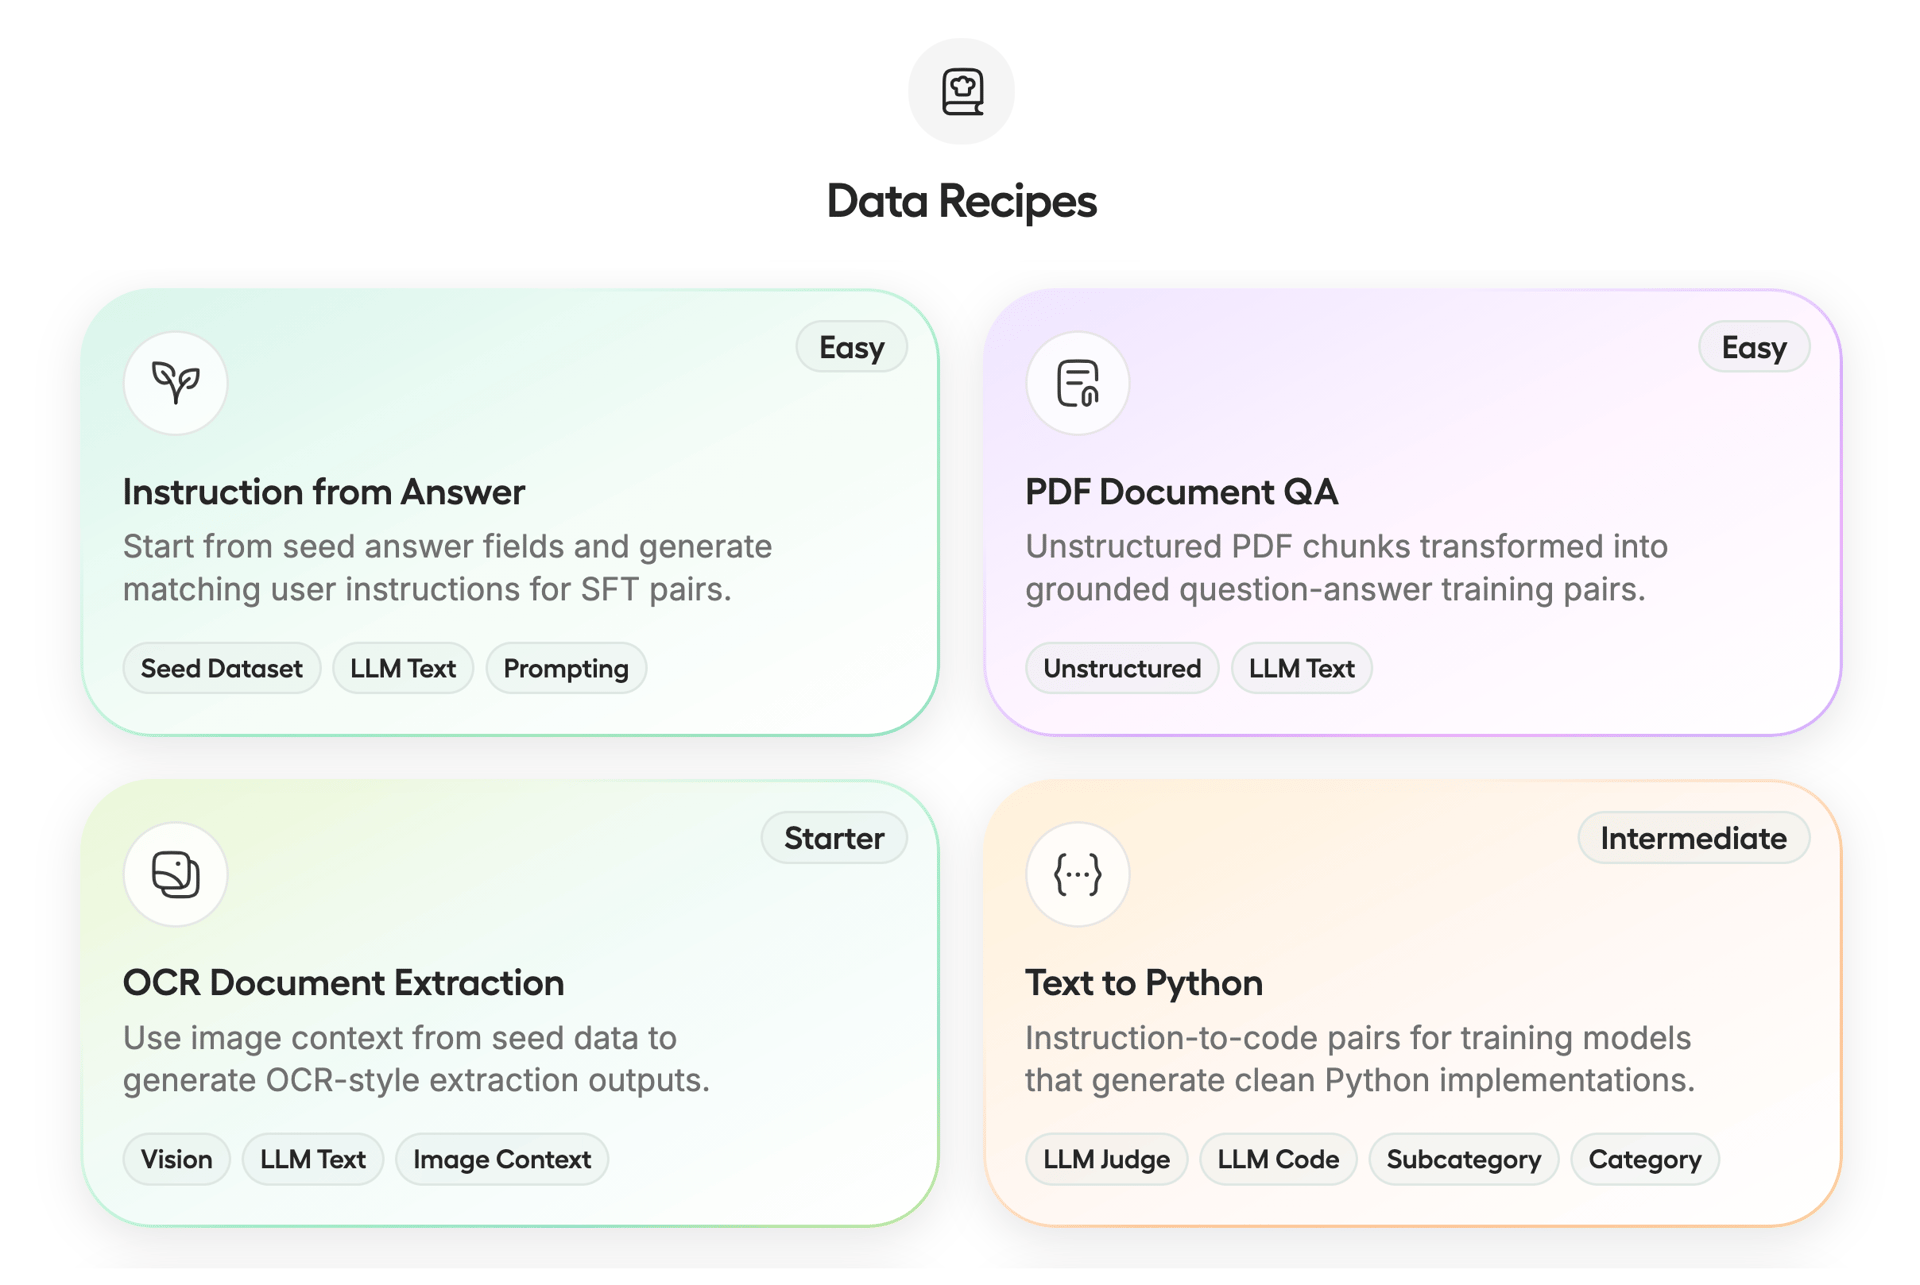
Task: Click the Easy badge on PDF Document QA
Action: (1753, 347)
